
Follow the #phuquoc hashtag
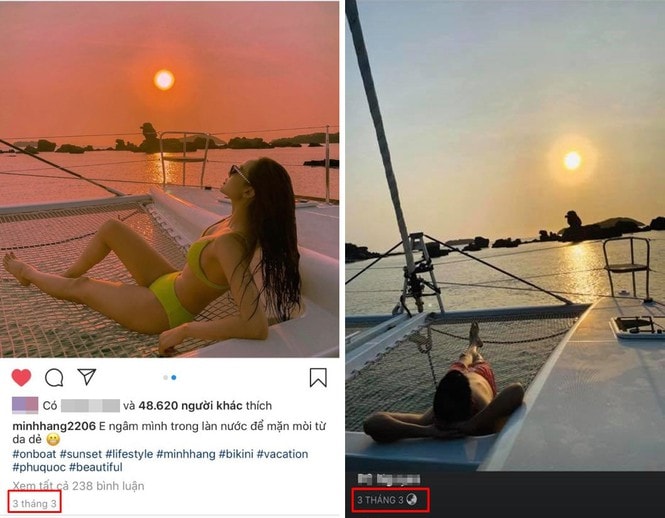point(39,467)
